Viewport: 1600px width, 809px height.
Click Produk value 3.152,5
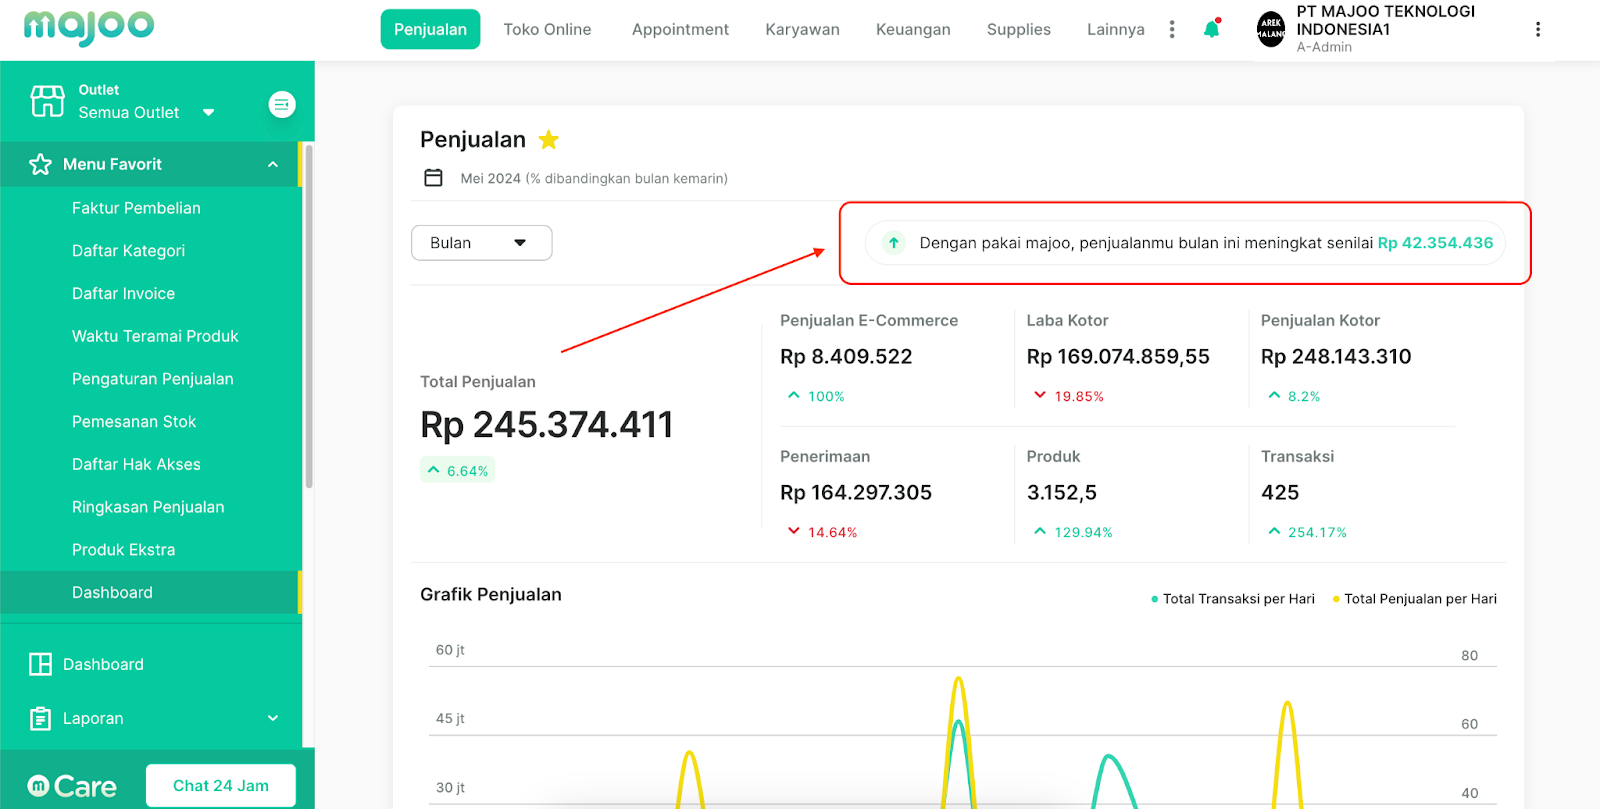(x=1062, y=492)
